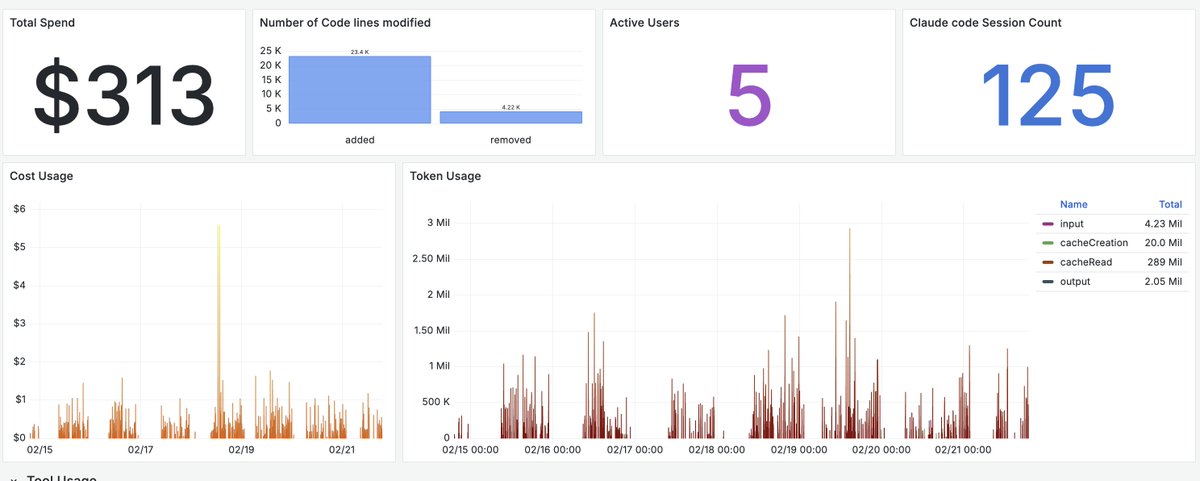Toggle the cacheCreation series in legend
The image size is (1200, 481).
pyautogui.click(x=1094, y=243)
